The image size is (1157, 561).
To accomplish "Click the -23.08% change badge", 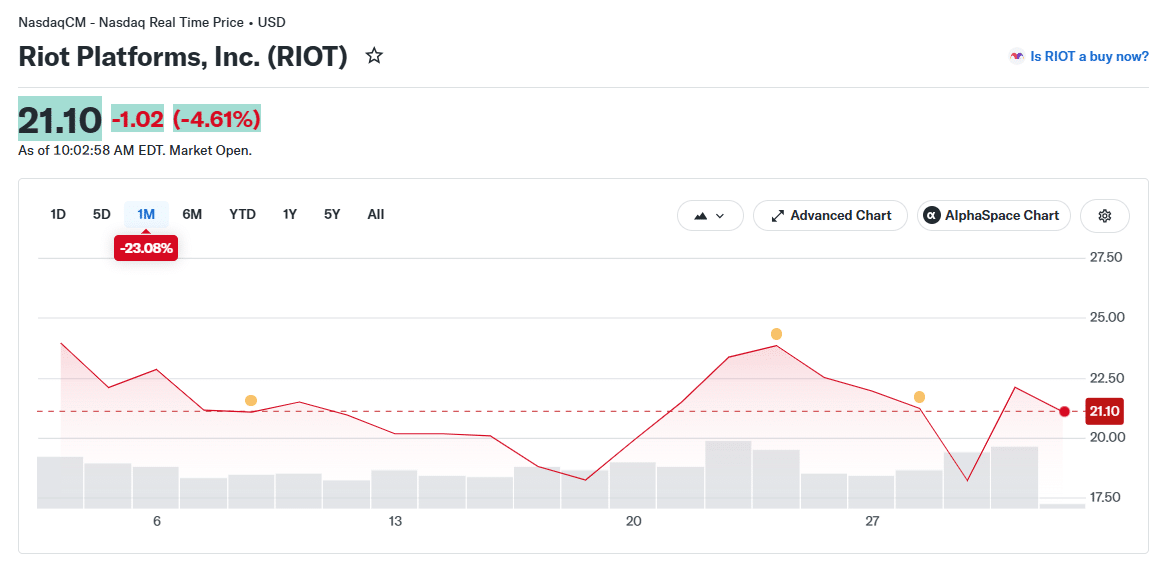I will [146, 248].
